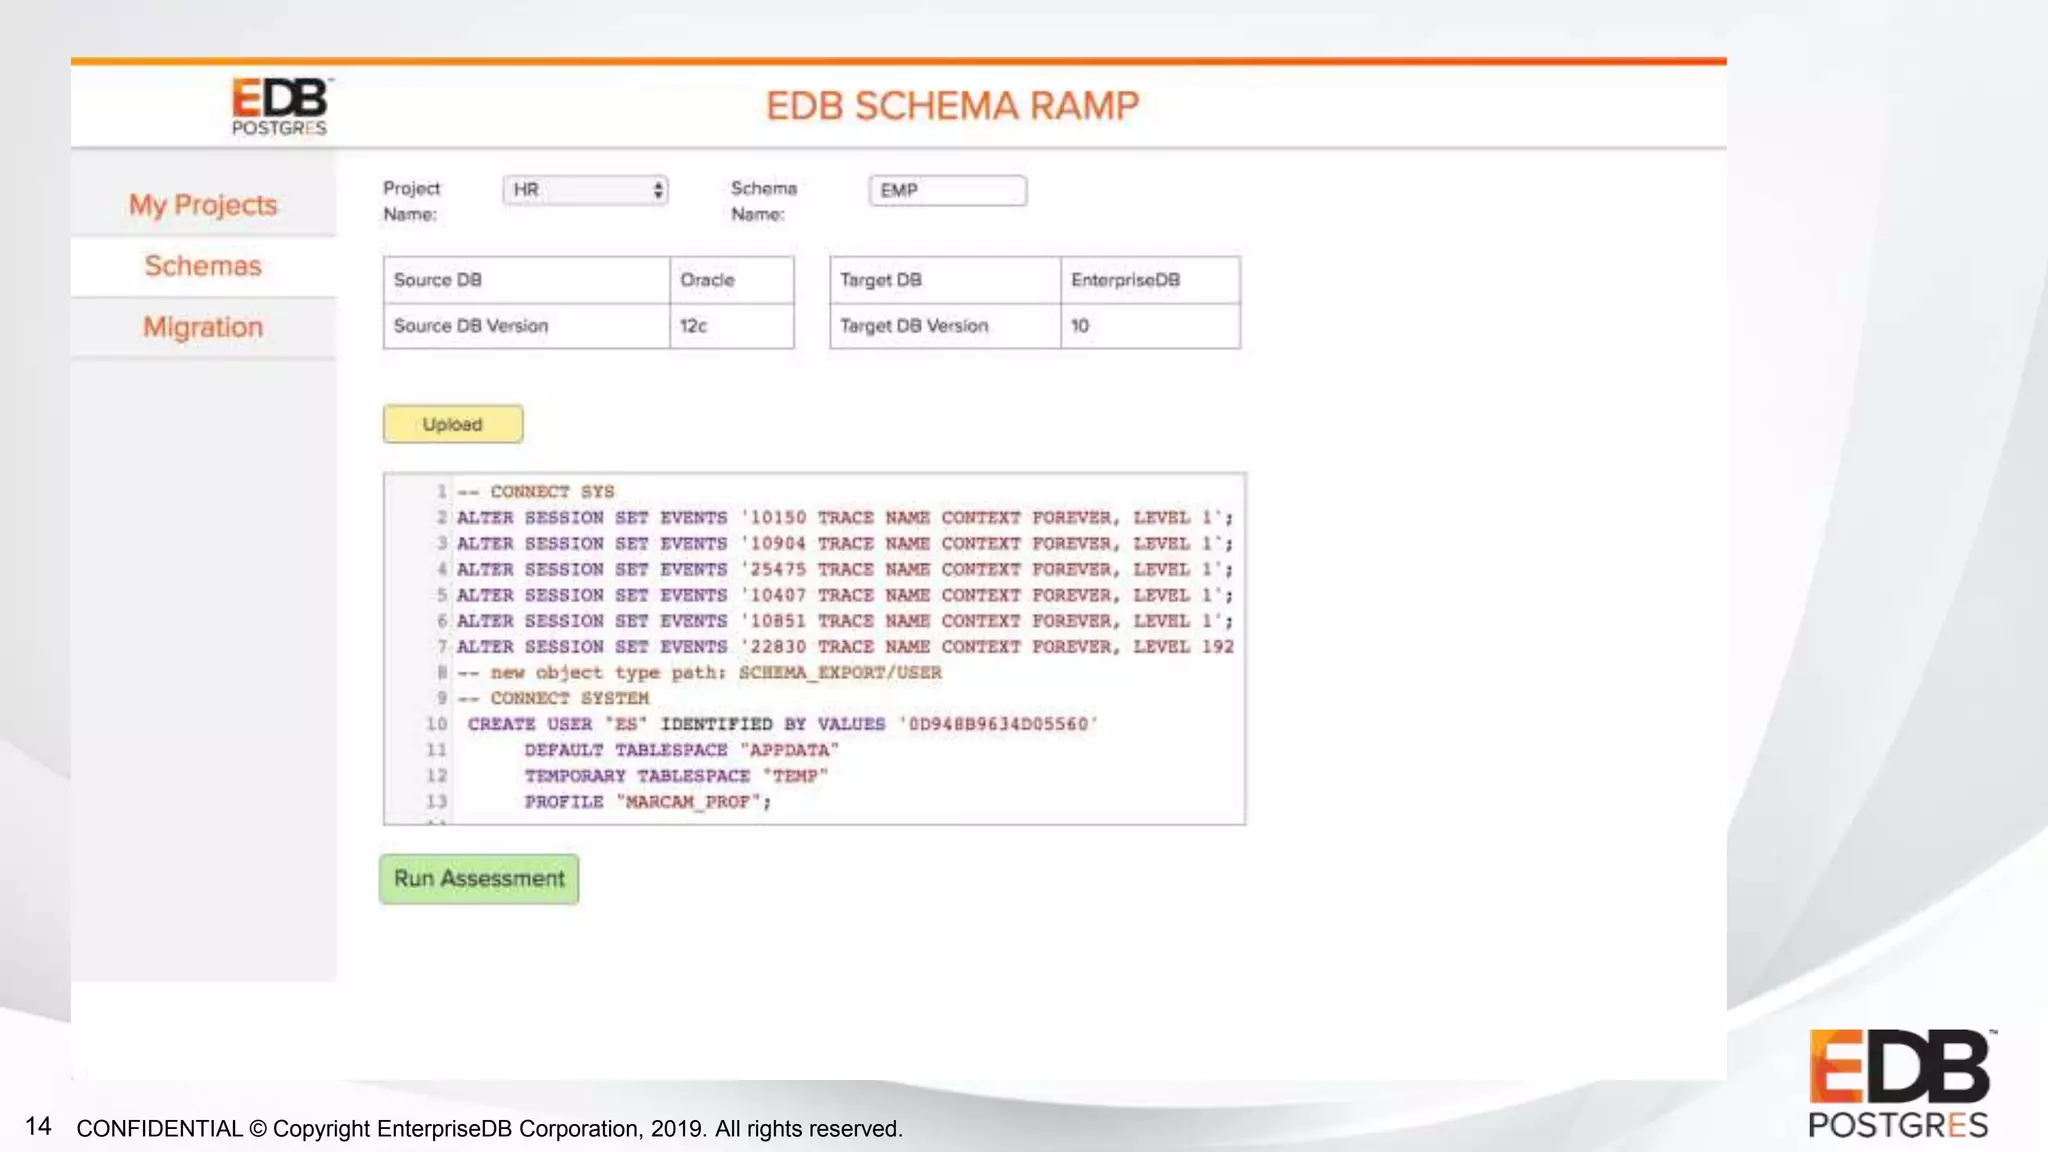This screenshot has width=2048, height=1152.
Task: Click the PROFILE MARCAM_PROF line in editor
Action: tap(647, 802)
